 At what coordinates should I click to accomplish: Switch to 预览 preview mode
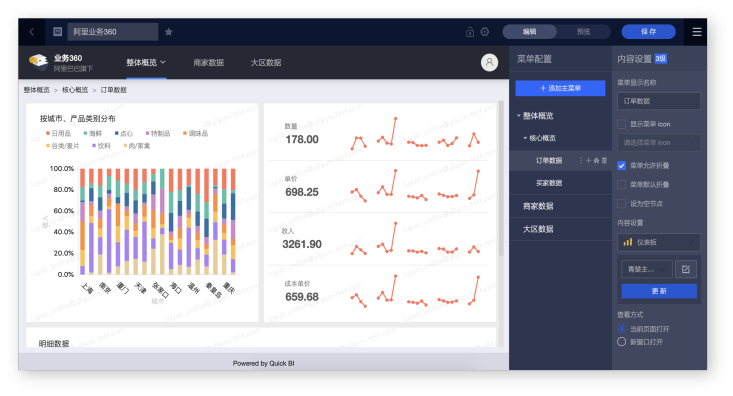click(x=583, y=32)
